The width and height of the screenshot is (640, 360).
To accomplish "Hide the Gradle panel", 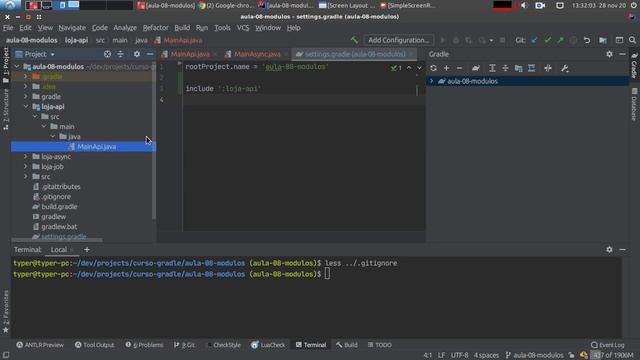I will pos(622,54).
